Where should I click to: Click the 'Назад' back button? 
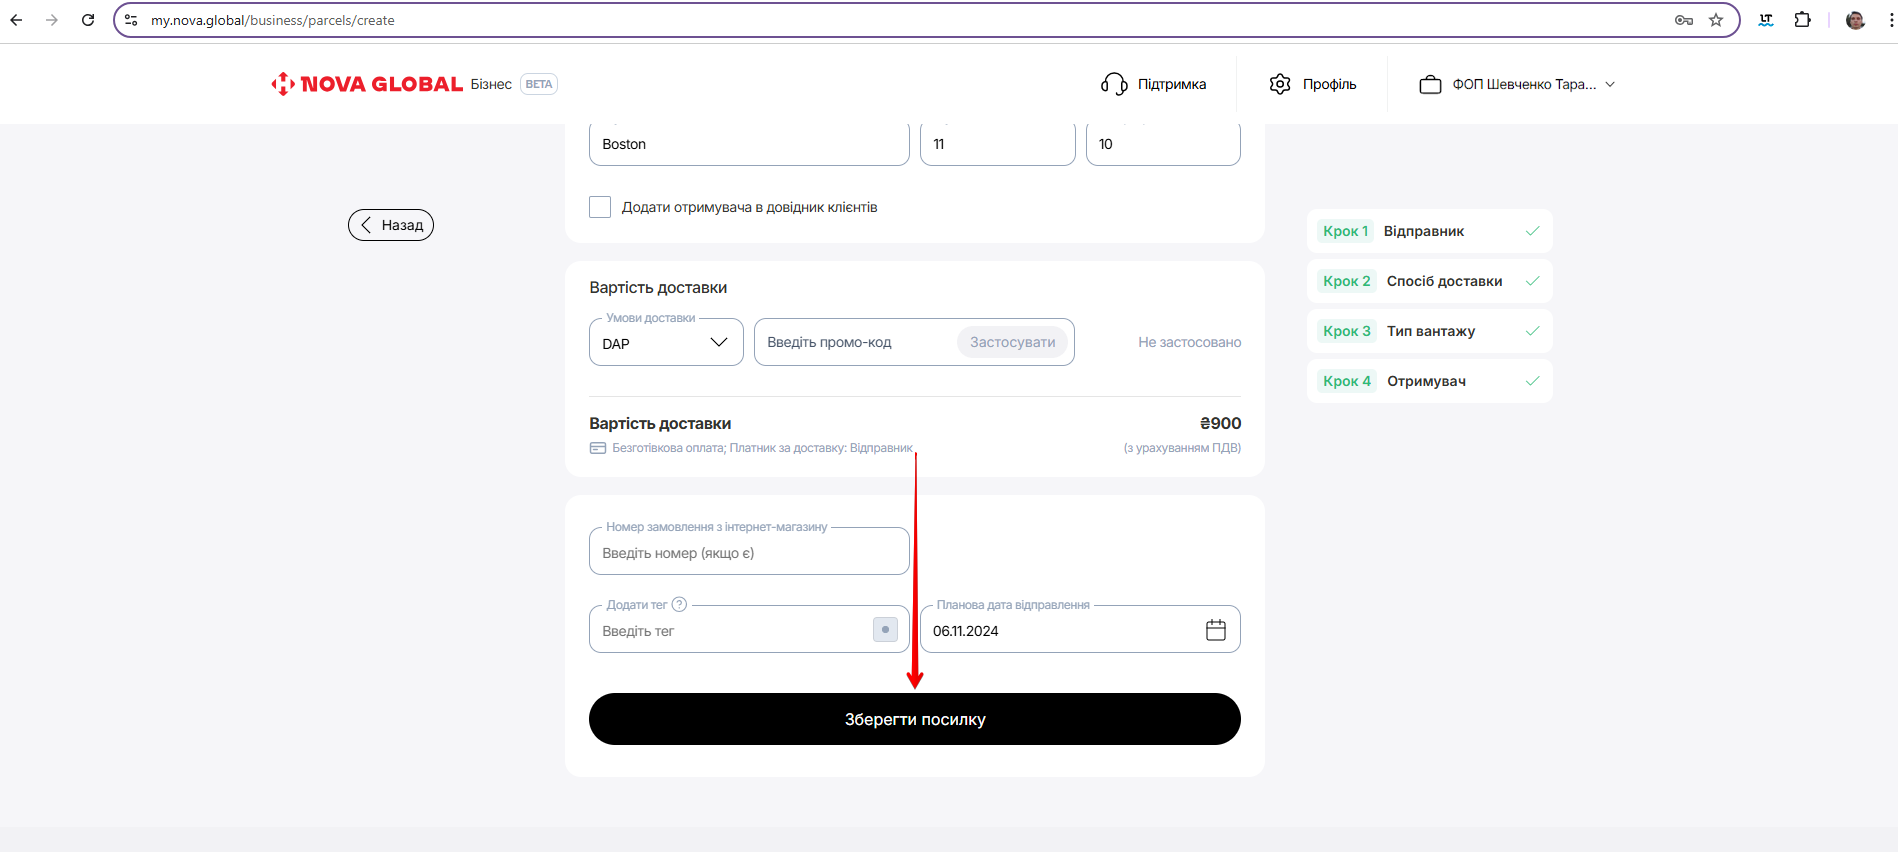pos(391,225)
